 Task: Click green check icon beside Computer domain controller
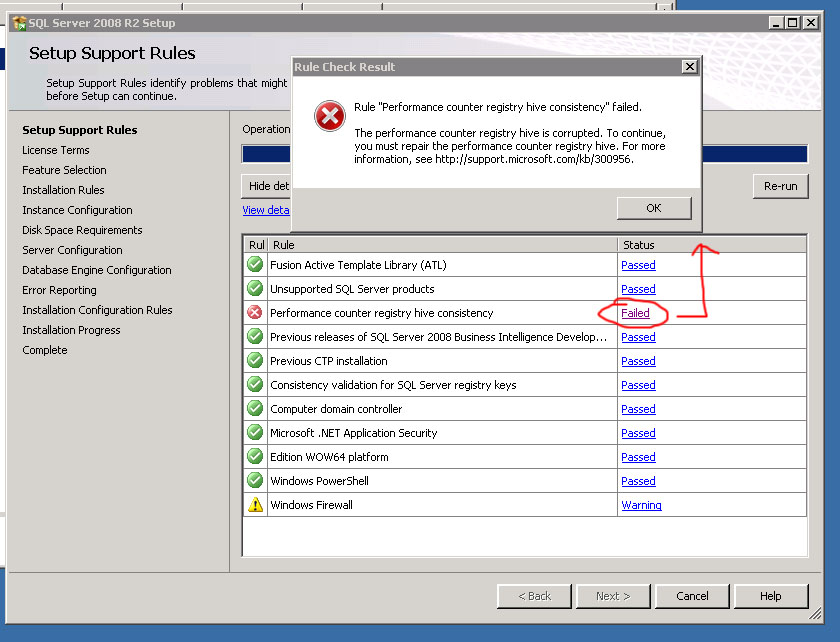pos(255,409)
